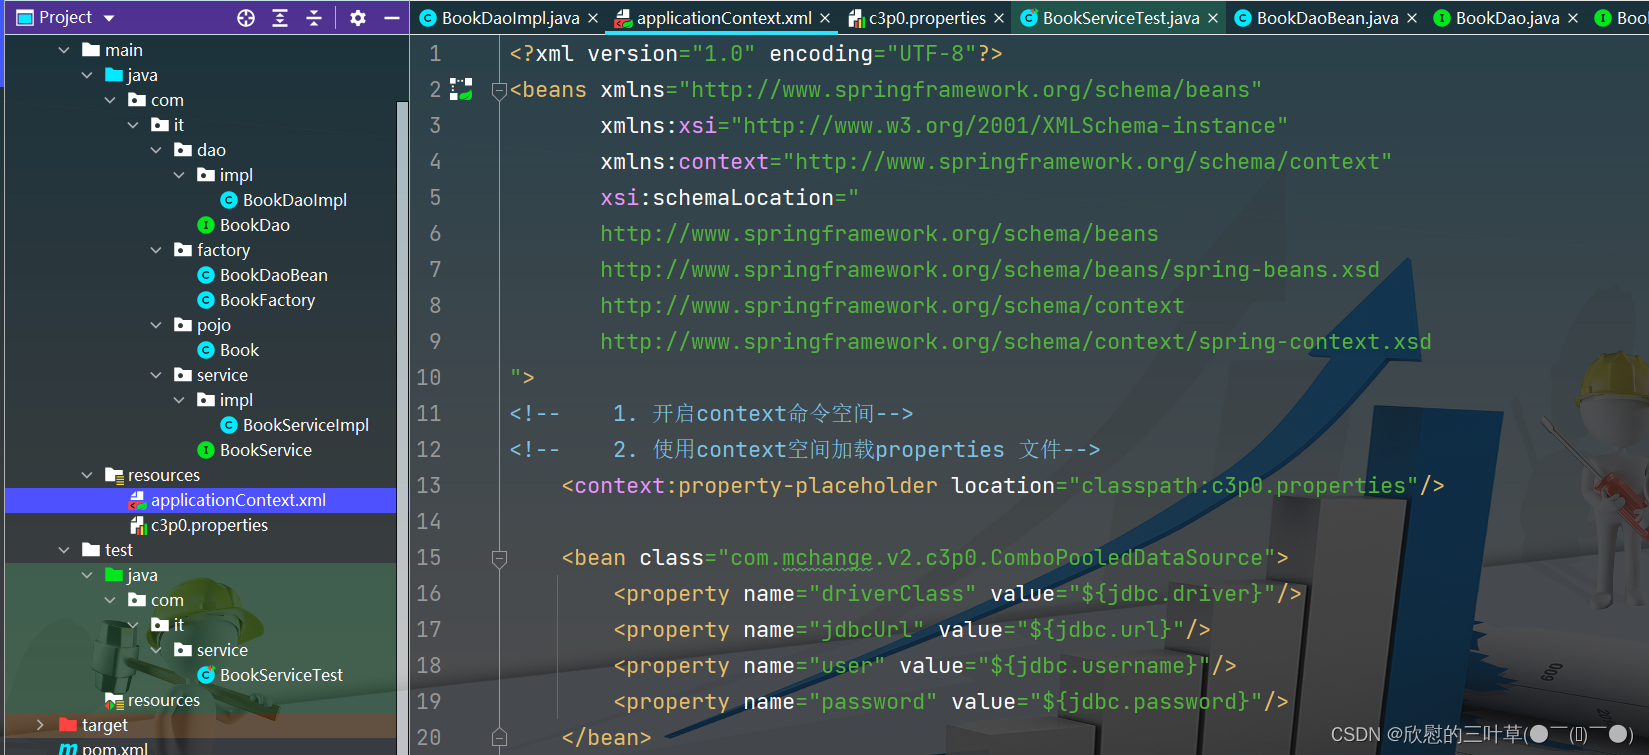Collapse the impl folder containing BookServiceImpl

[x=179, y=400]
